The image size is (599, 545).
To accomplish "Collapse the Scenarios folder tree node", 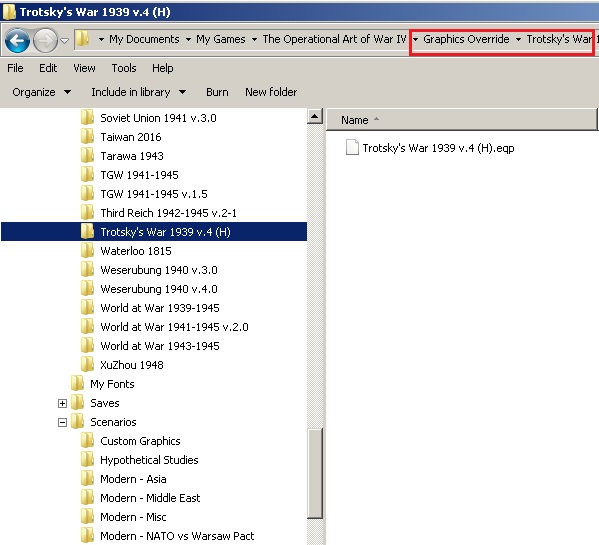I will tap(62, 422).
